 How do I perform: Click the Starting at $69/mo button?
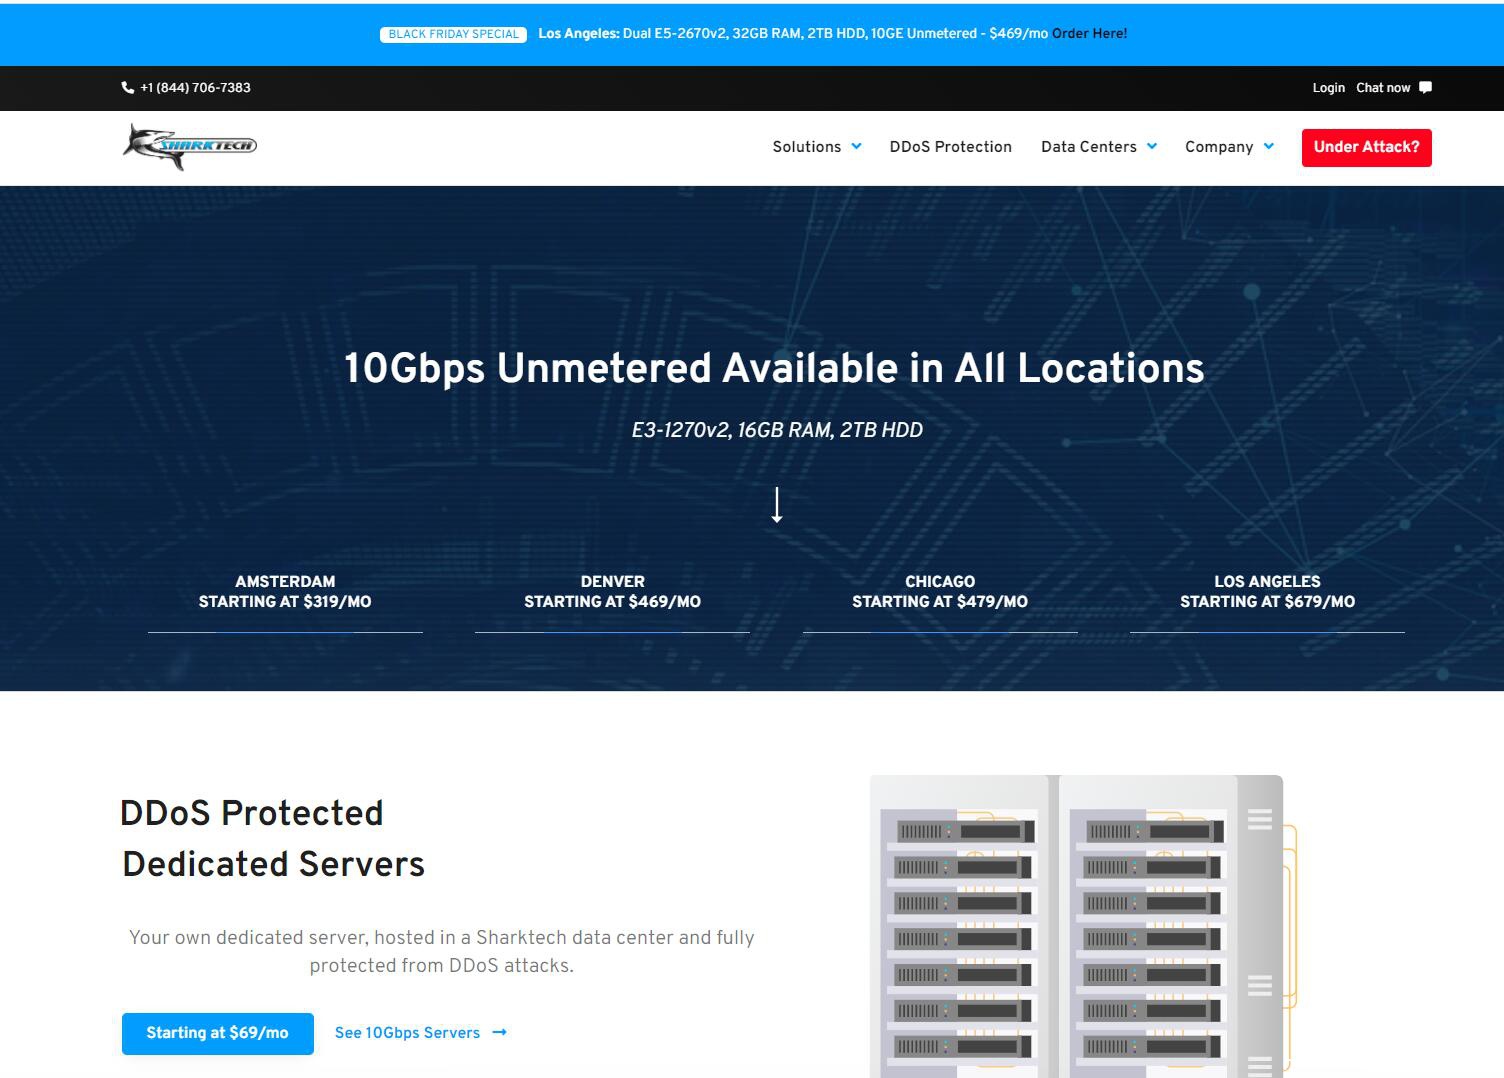point(217,1033)
